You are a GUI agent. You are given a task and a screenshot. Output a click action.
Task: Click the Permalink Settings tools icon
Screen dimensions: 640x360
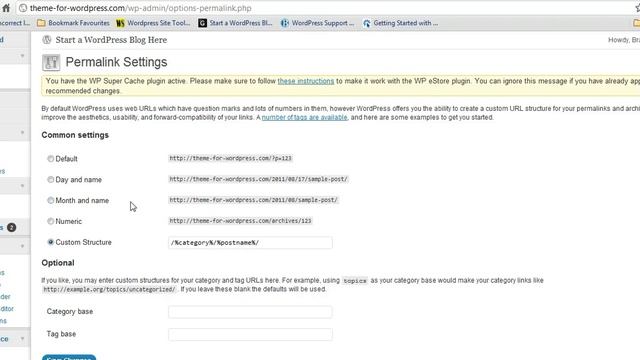point(51,62)
